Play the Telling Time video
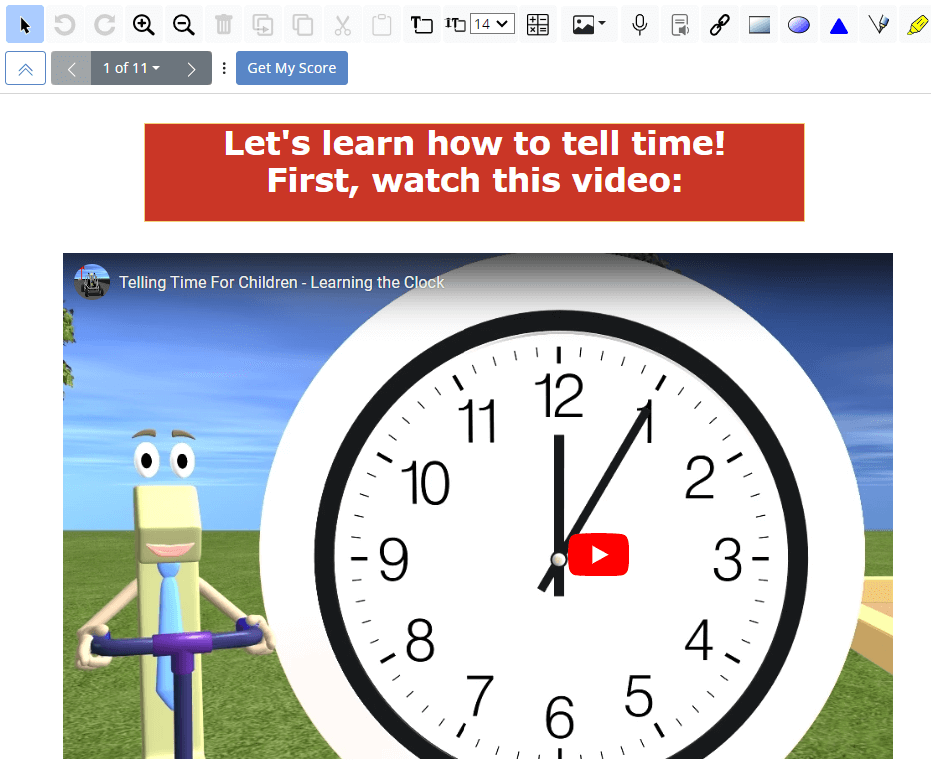 [598, 554]
